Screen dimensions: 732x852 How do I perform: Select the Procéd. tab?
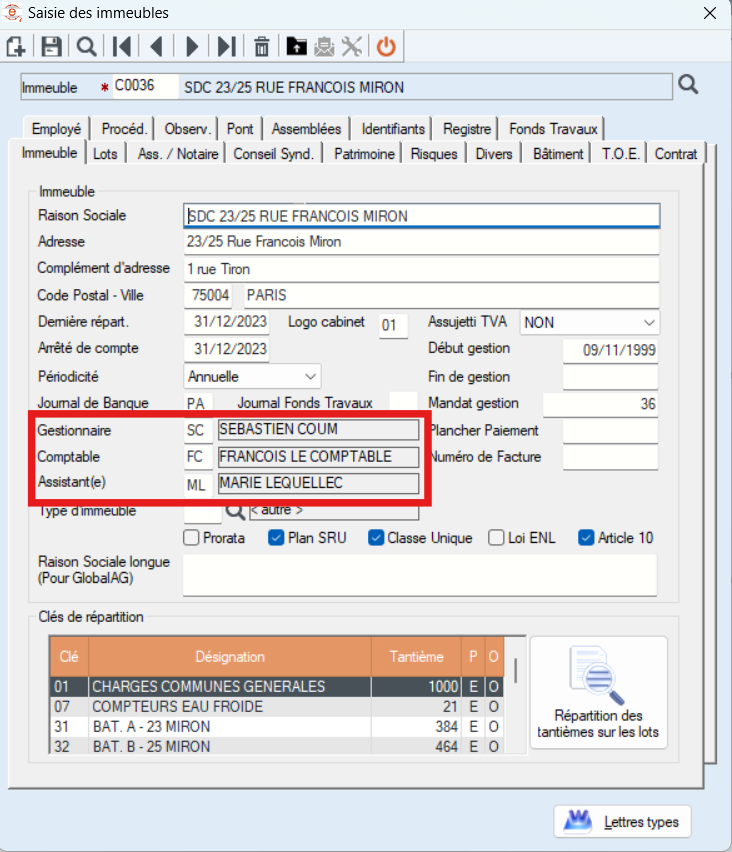point(124,129)
